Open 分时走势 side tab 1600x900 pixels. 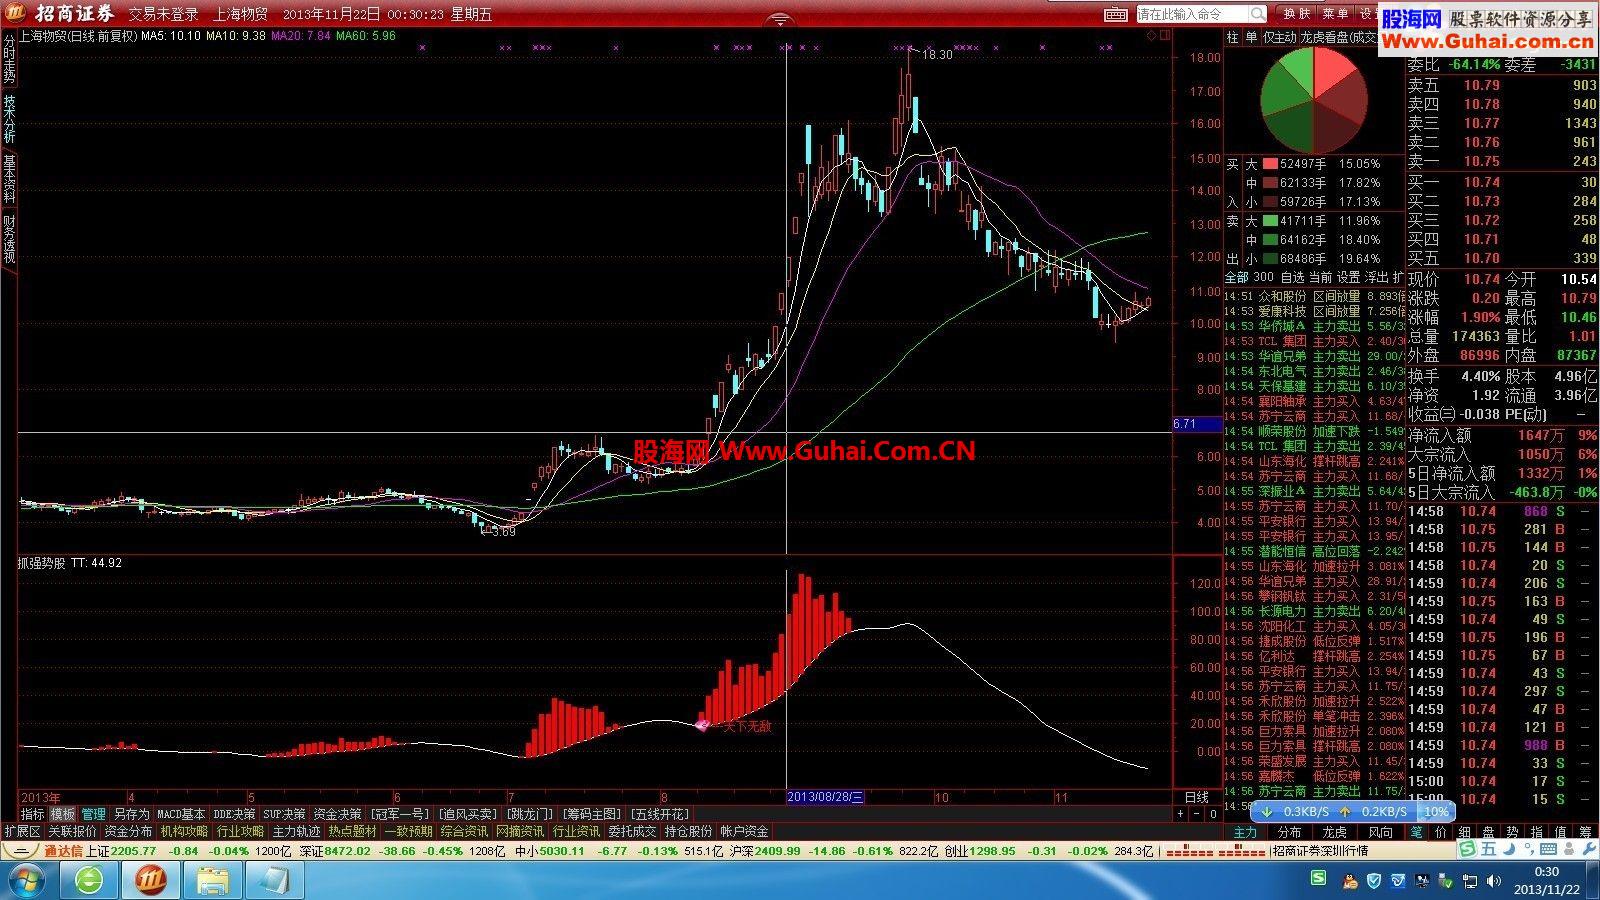point(9,58)
